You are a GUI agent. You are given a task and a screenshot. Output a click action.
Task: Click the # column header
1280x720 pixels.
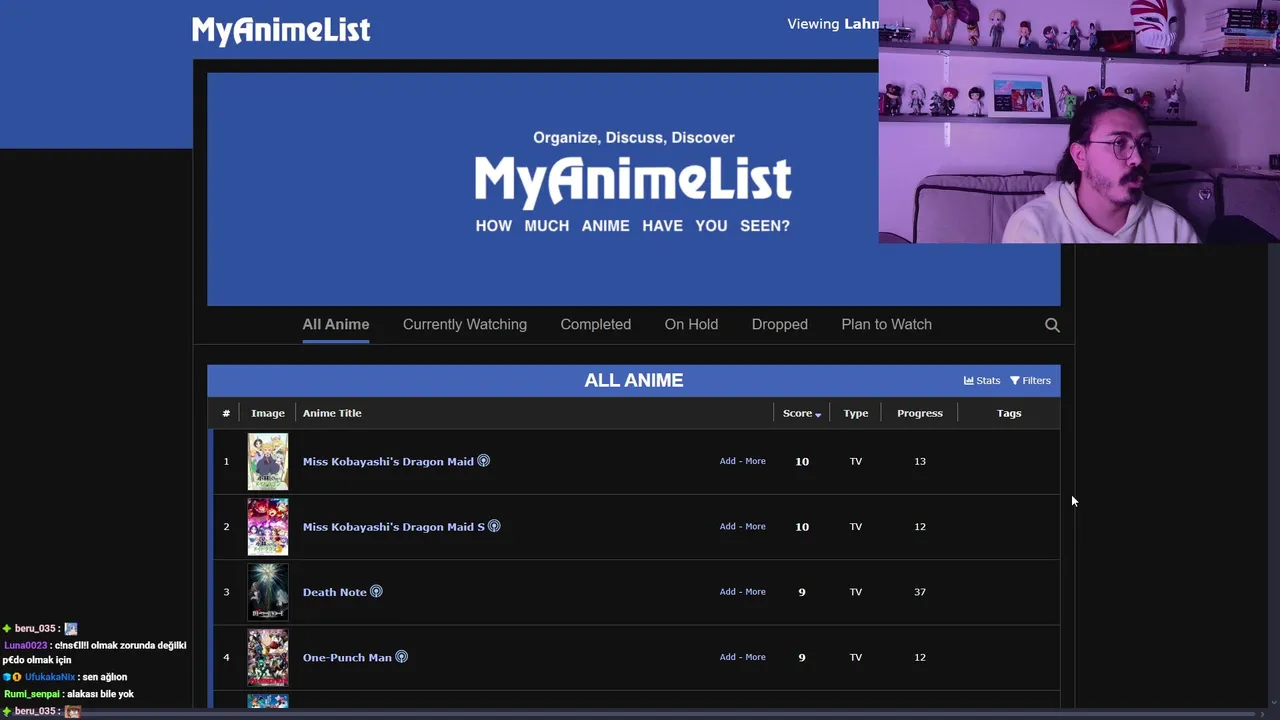tap(226, 413)
